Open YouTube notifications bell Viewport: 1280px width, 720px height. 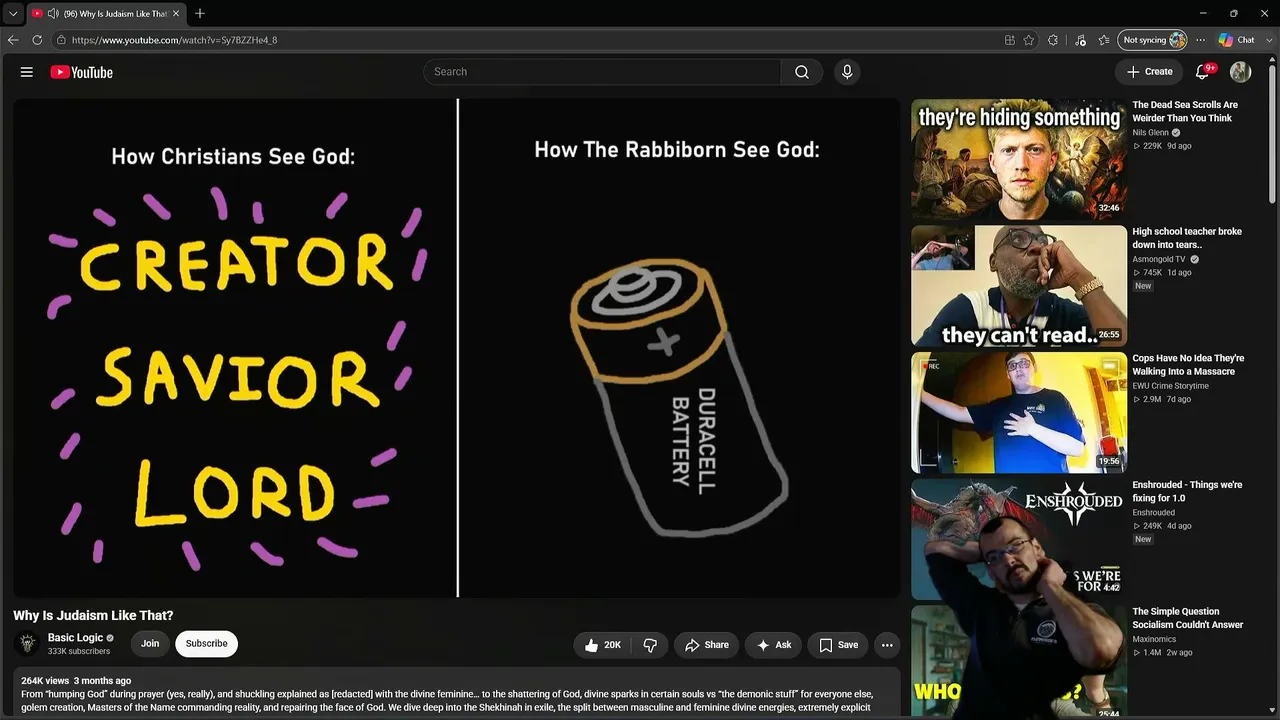[x=1205, y=71]
